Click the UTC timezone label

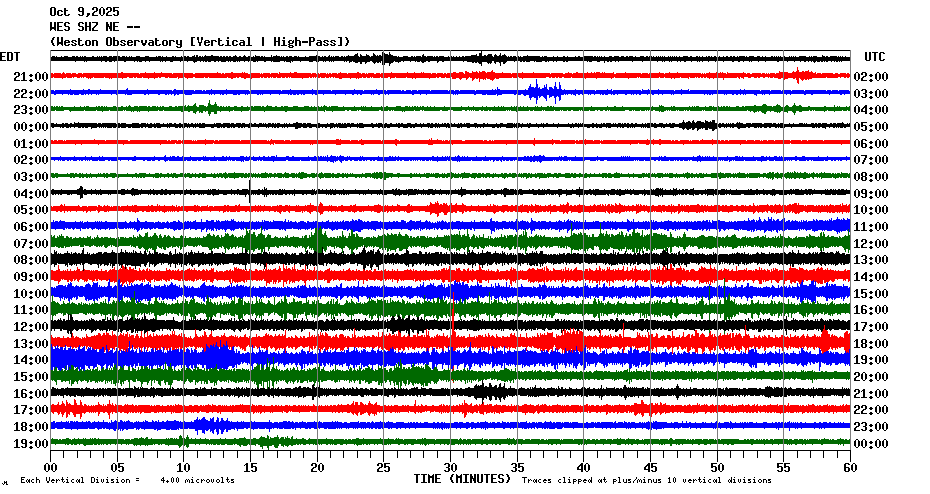(875, 57)
